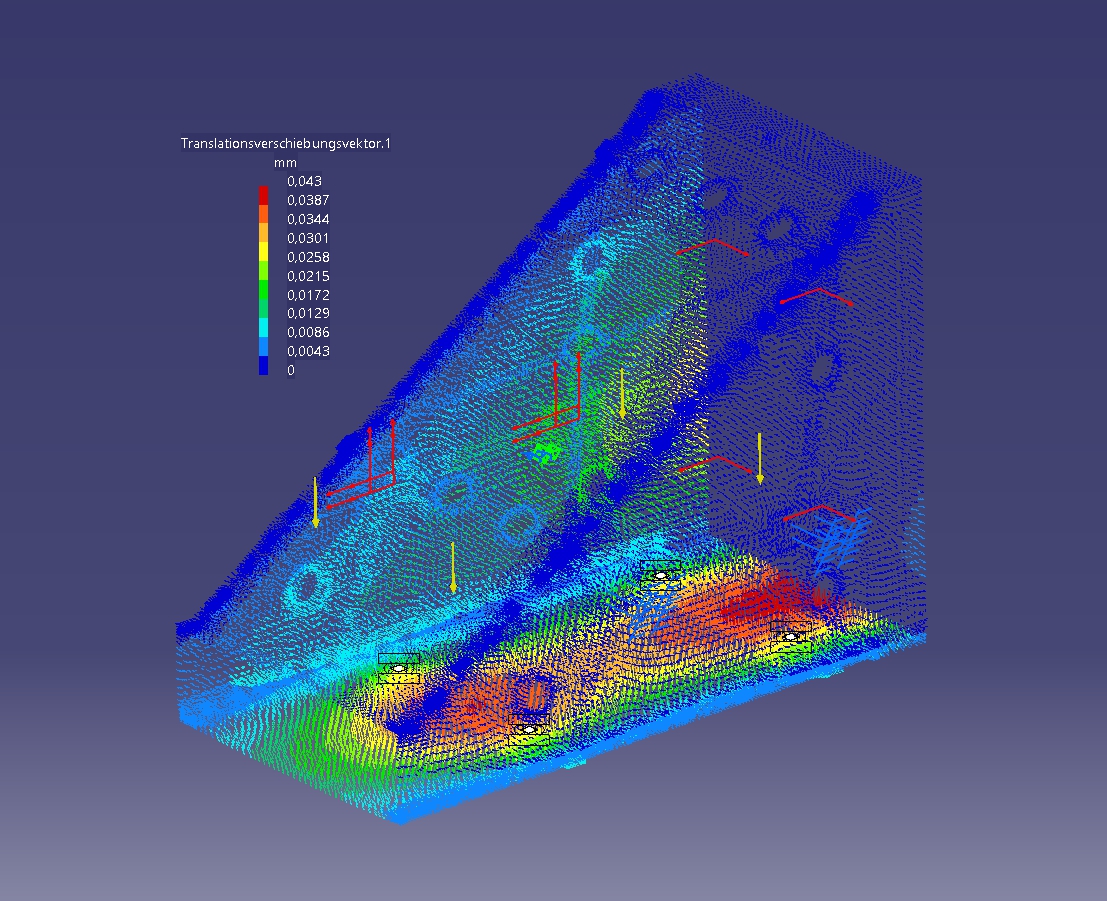Click the 0,0043 legend value
Image resolution: width=1107 pixels, height=901 pixels.
pyautogui.click(x=308, y=351)
